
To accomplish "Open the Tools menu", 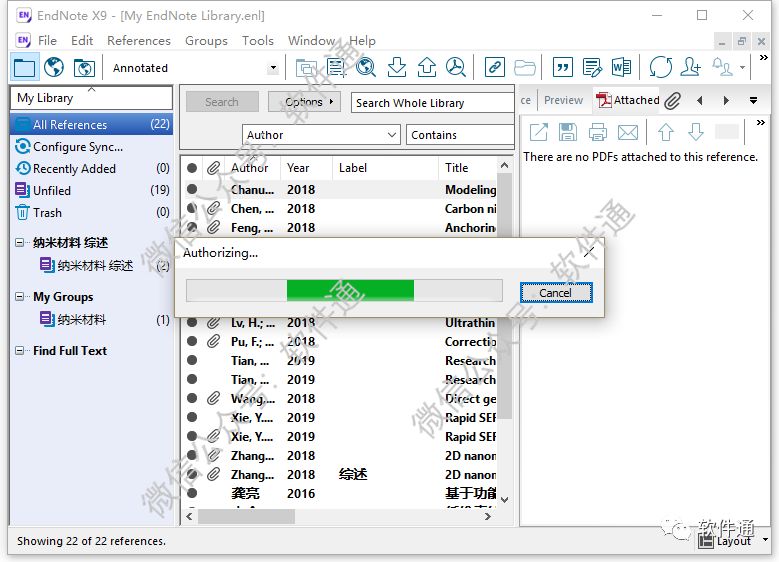I will point(258,40).
